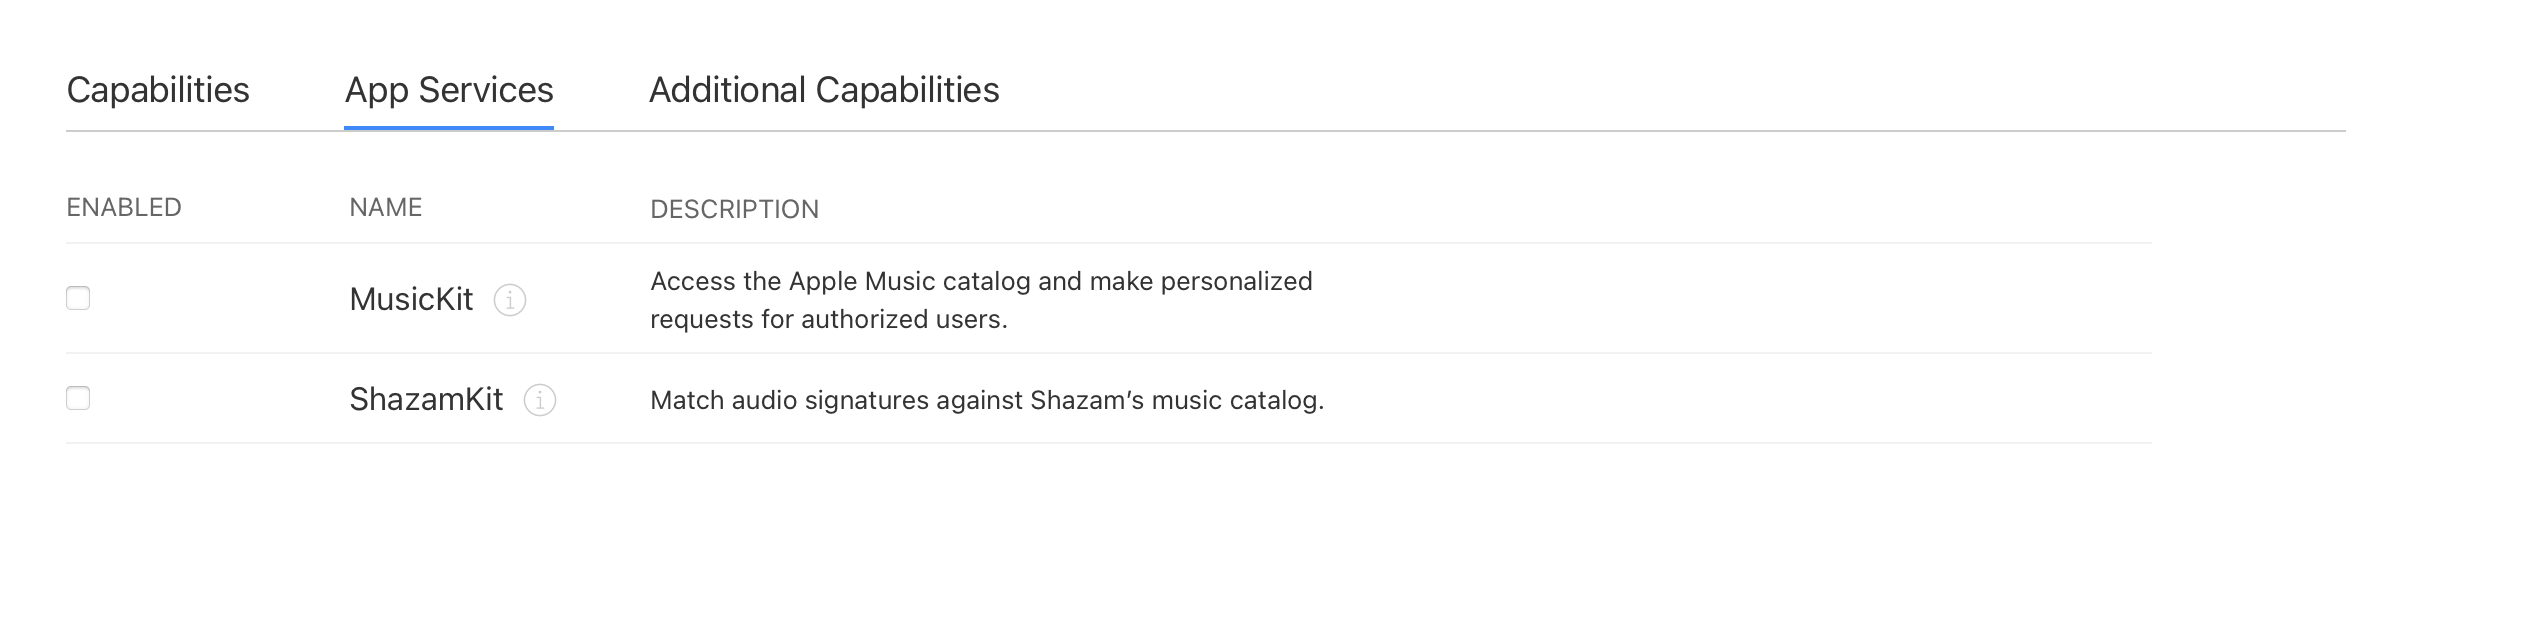The image size is (2542, 644).
Task: Open the ShazamKit info icon
Action: pos(540,400)
